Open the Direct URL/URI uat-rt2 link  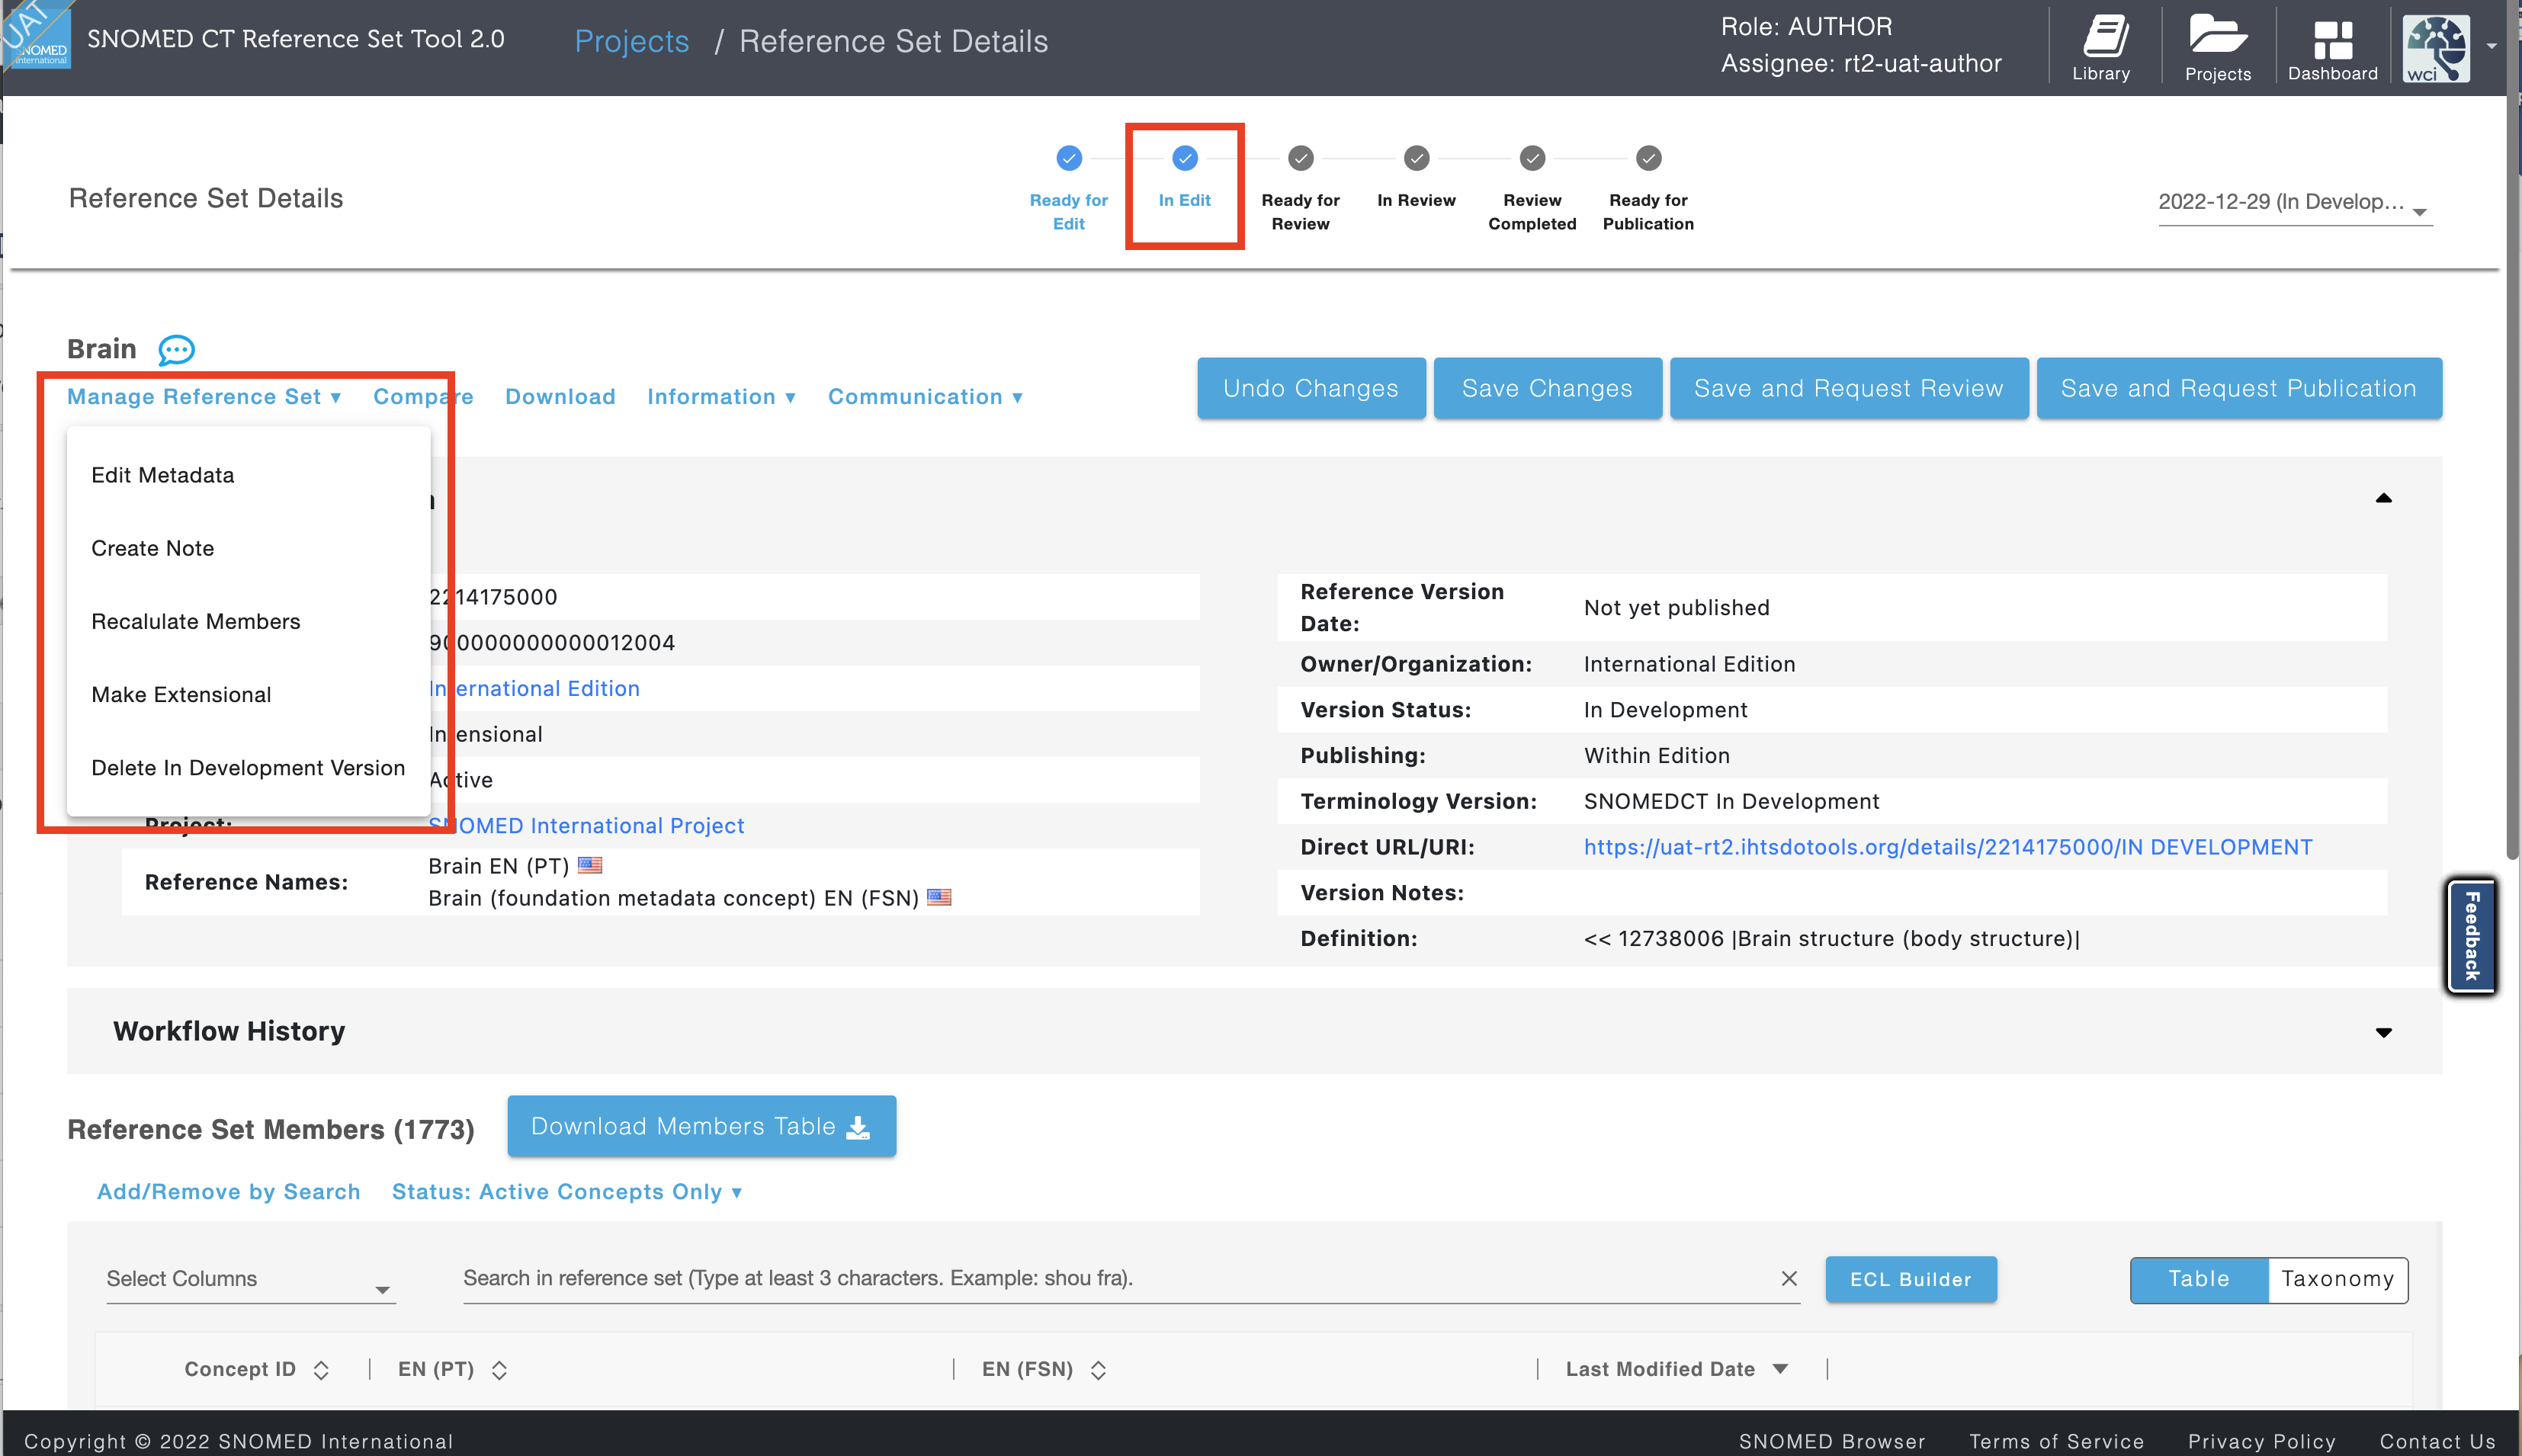pos(1947,847)
